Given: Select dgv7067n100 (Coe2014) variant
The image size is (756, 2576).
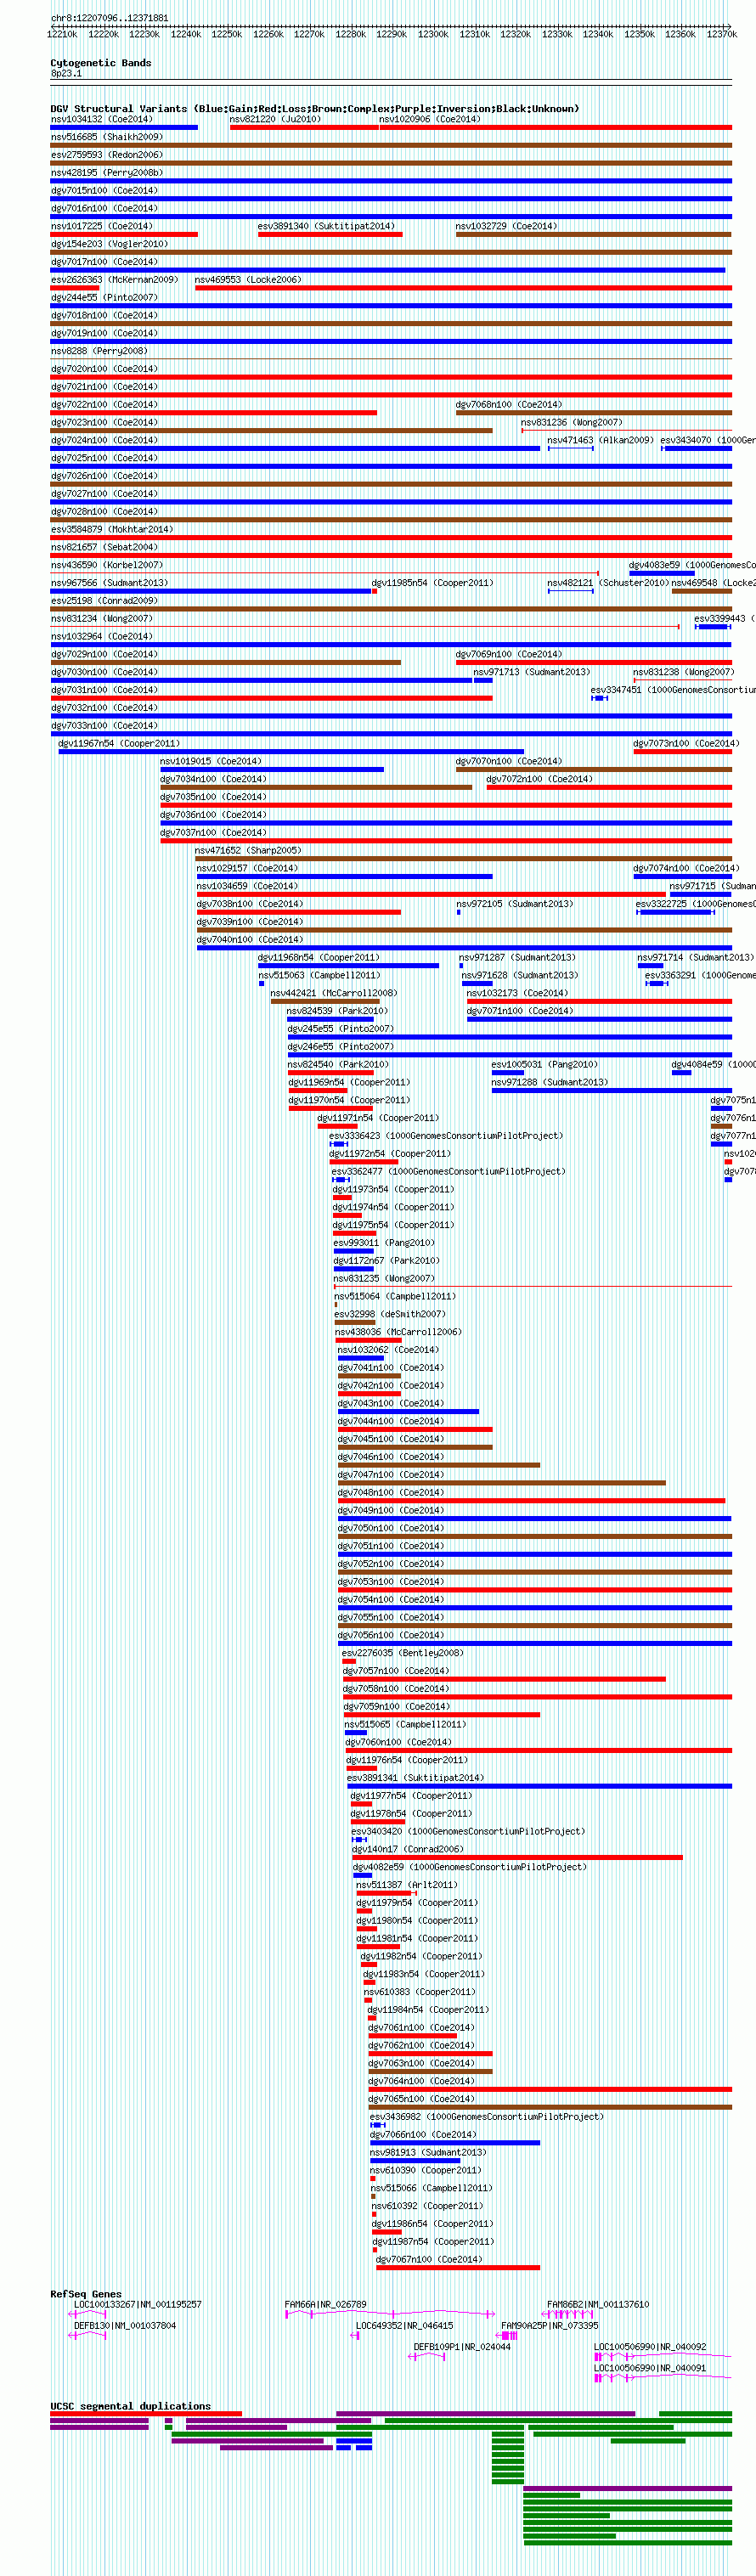Looking at the screenshot, I should click(x=429, y=2259).
